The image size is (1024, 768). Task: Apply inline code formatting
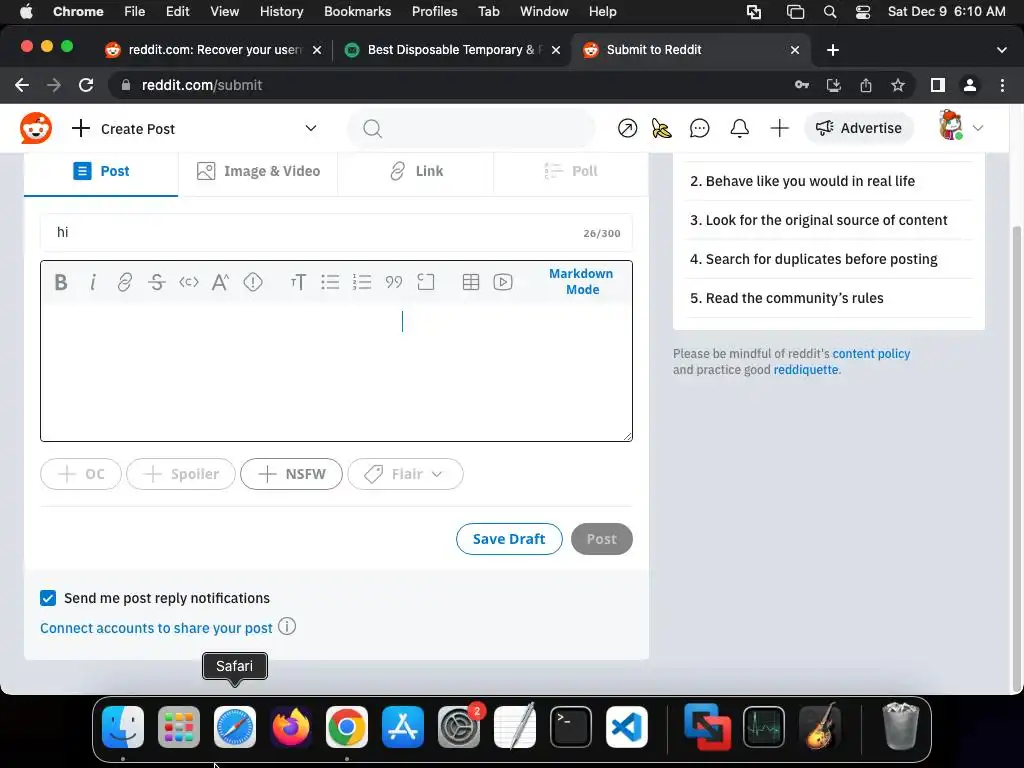point(189,282)
